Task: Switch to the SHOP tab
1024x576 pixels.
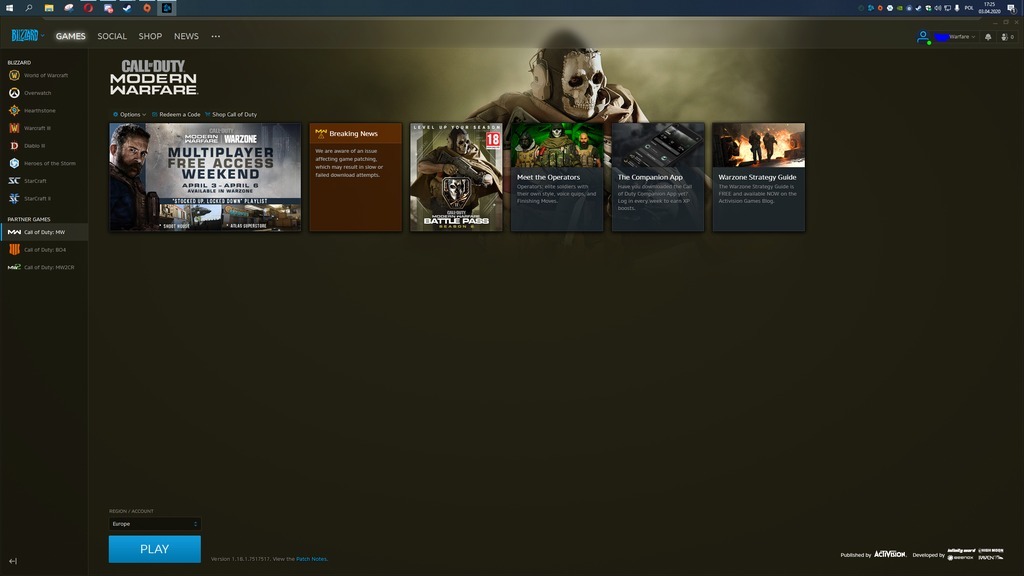Action: tap(150, 37)
